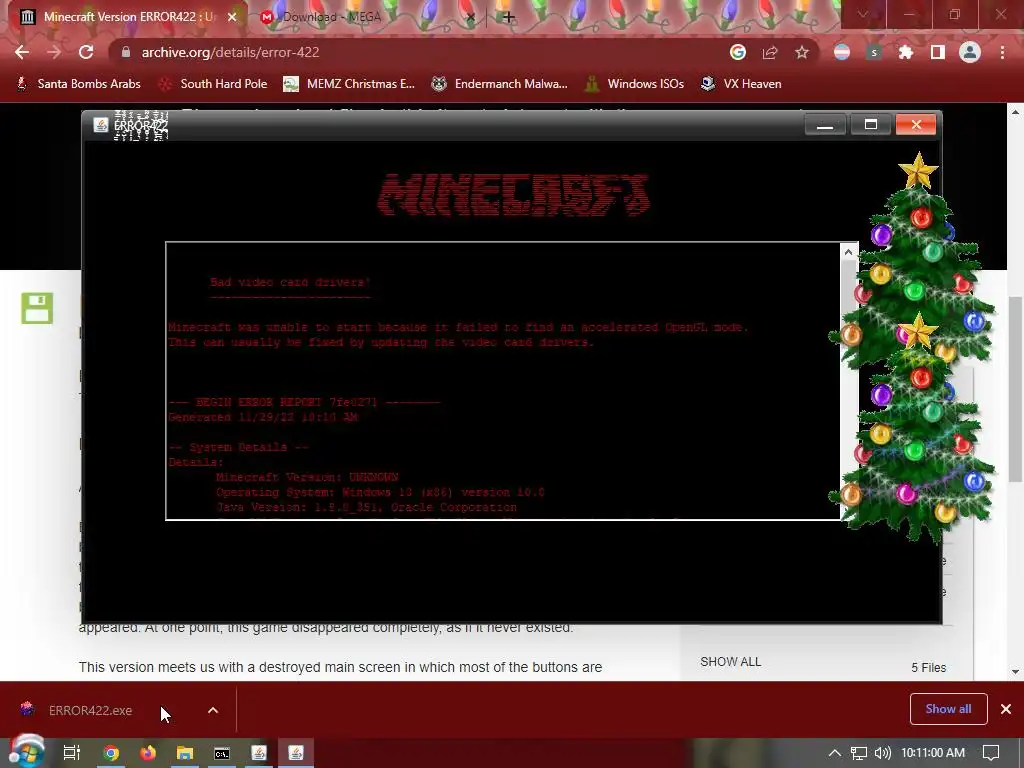The width and height of the screenshot is (1024, 768).
Task: Click the ERROR422 window Java icon
Action: pos(101,125)
